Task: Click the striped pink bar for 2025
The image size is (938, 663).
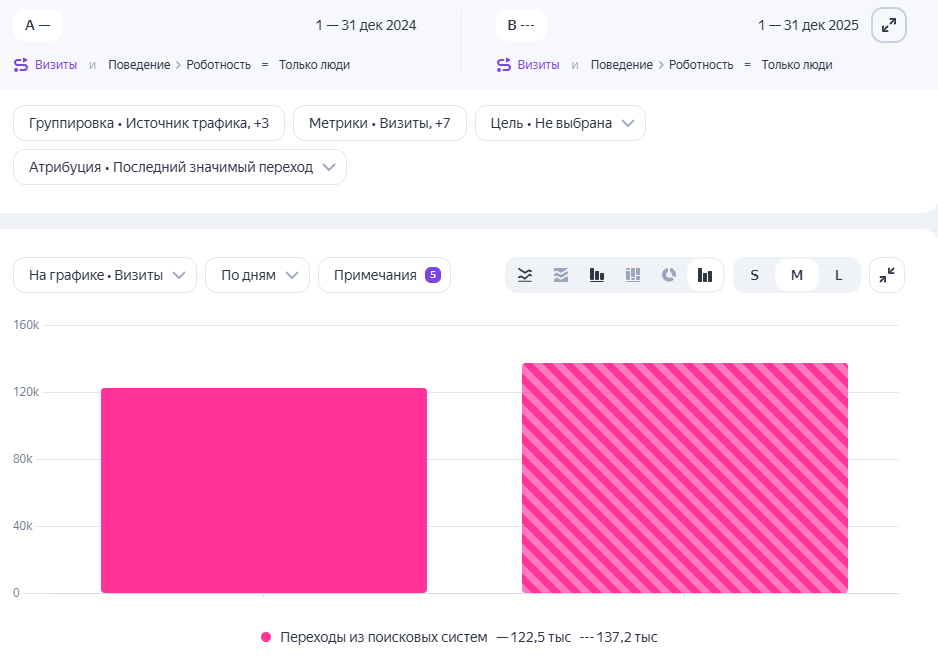Action: pos(685,478)
